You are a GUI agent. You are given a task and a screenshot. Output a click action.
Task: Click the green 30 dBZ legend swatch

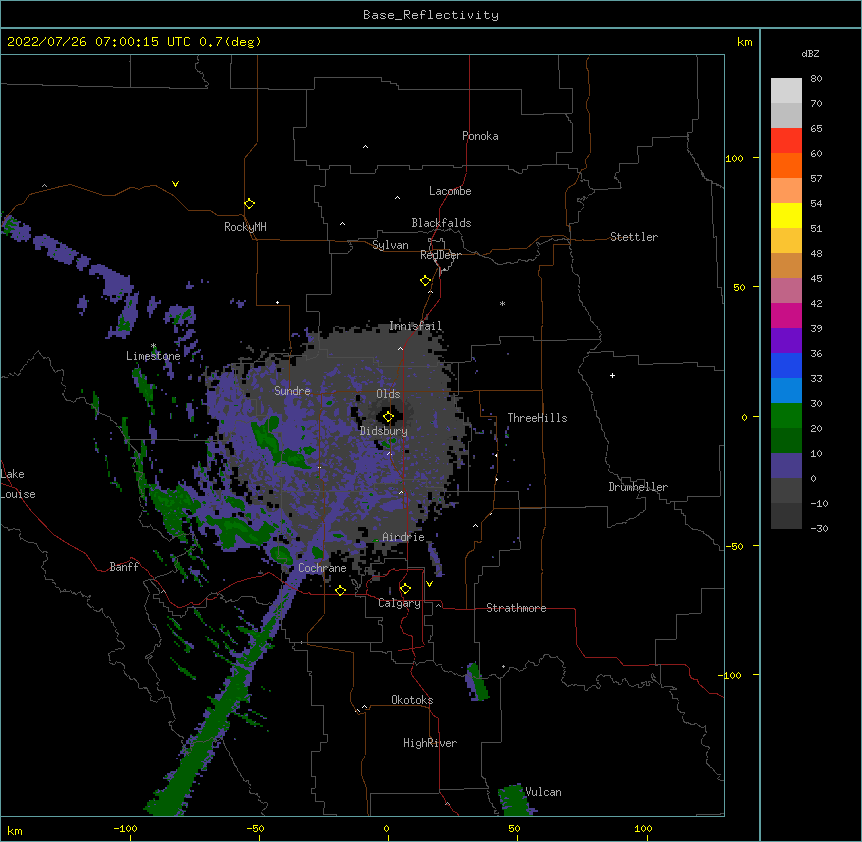[786, 416]
